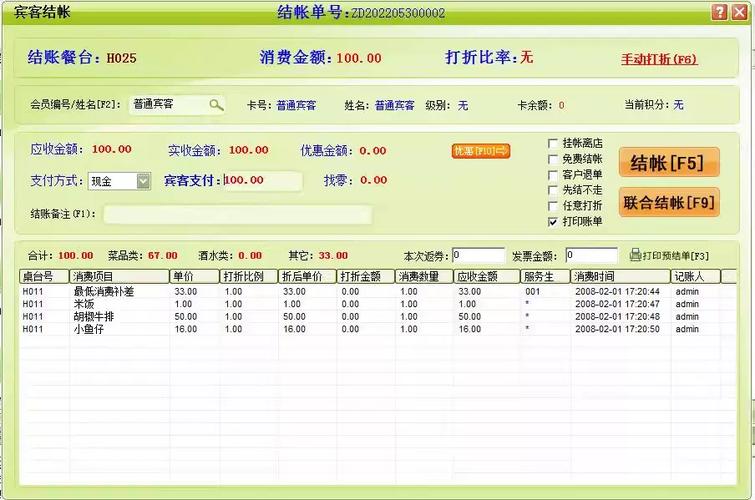Enable 任意打折 checkbox
This screenshot has height=500, width=755.
point(553,206)
